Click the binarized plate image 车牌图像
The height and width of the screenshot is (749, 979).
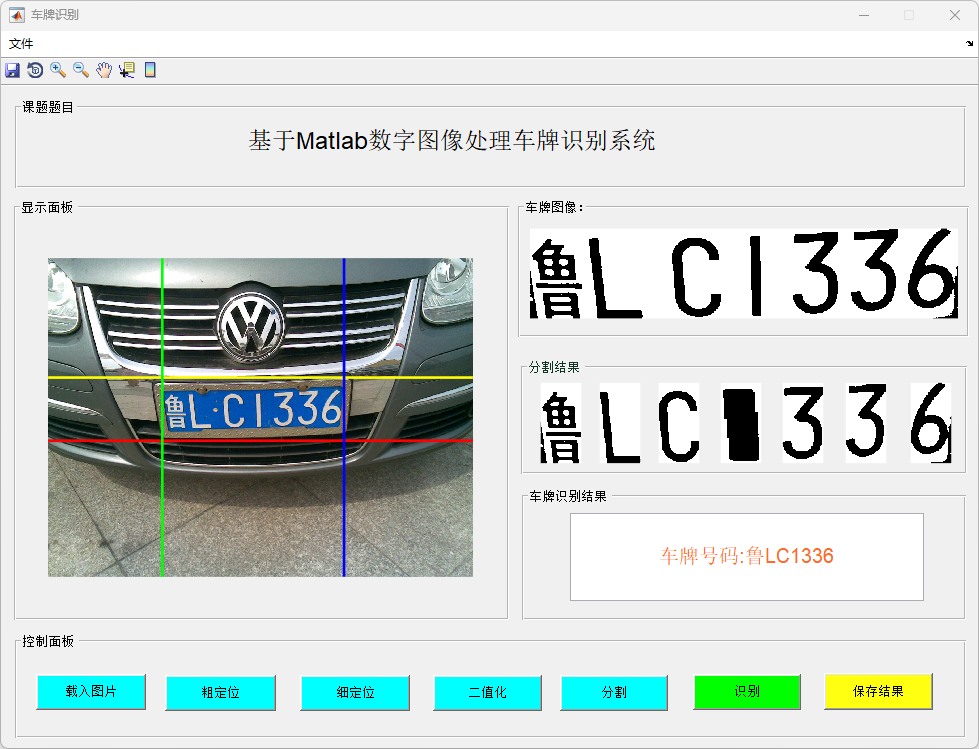[x=743, y=274]
